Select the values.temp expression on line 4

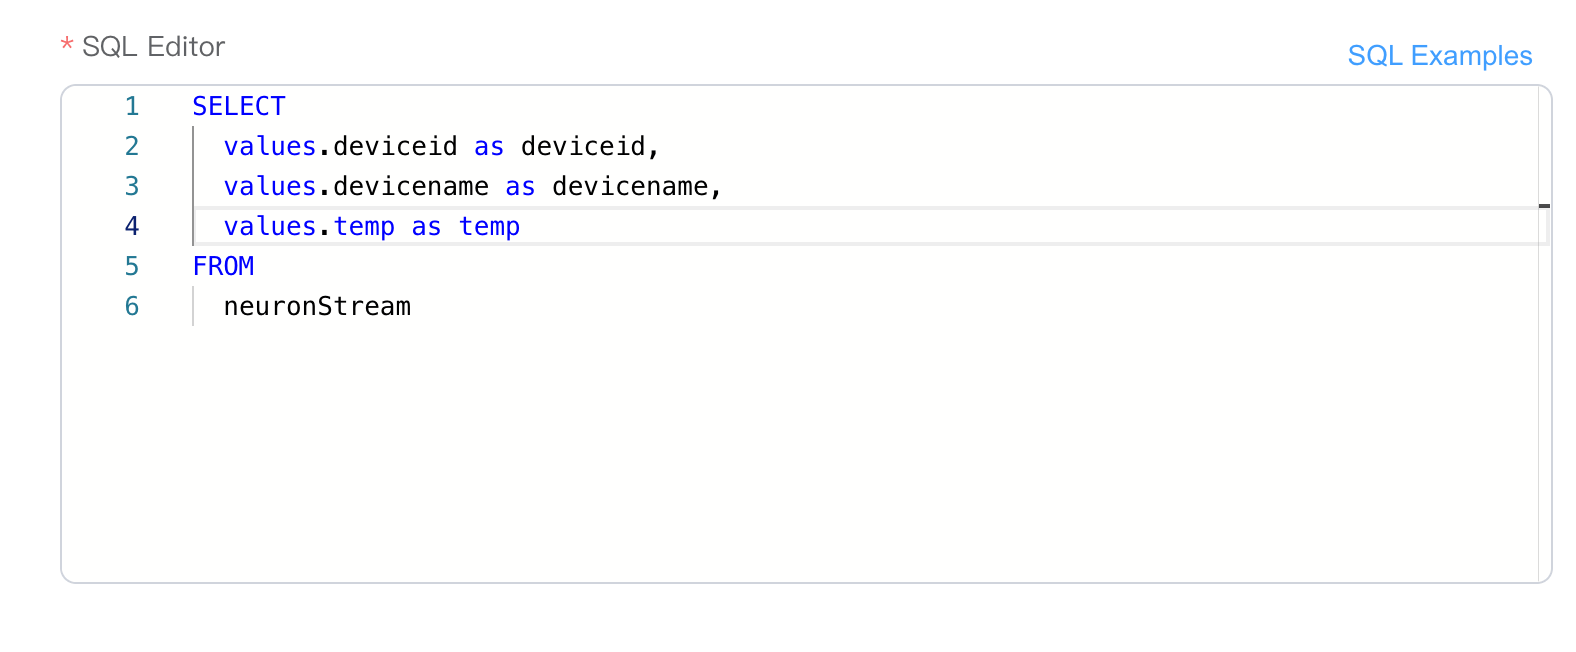point(308,226)
